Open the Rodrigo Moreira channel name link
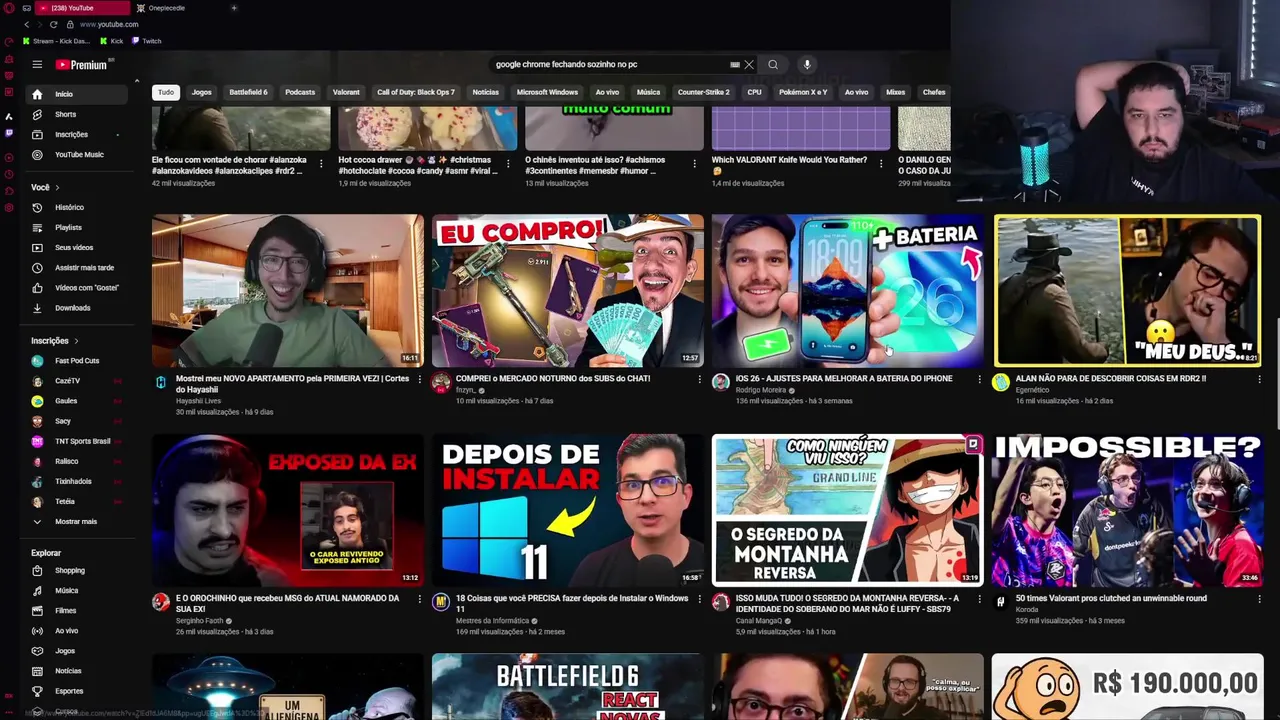 pos(761,390)
